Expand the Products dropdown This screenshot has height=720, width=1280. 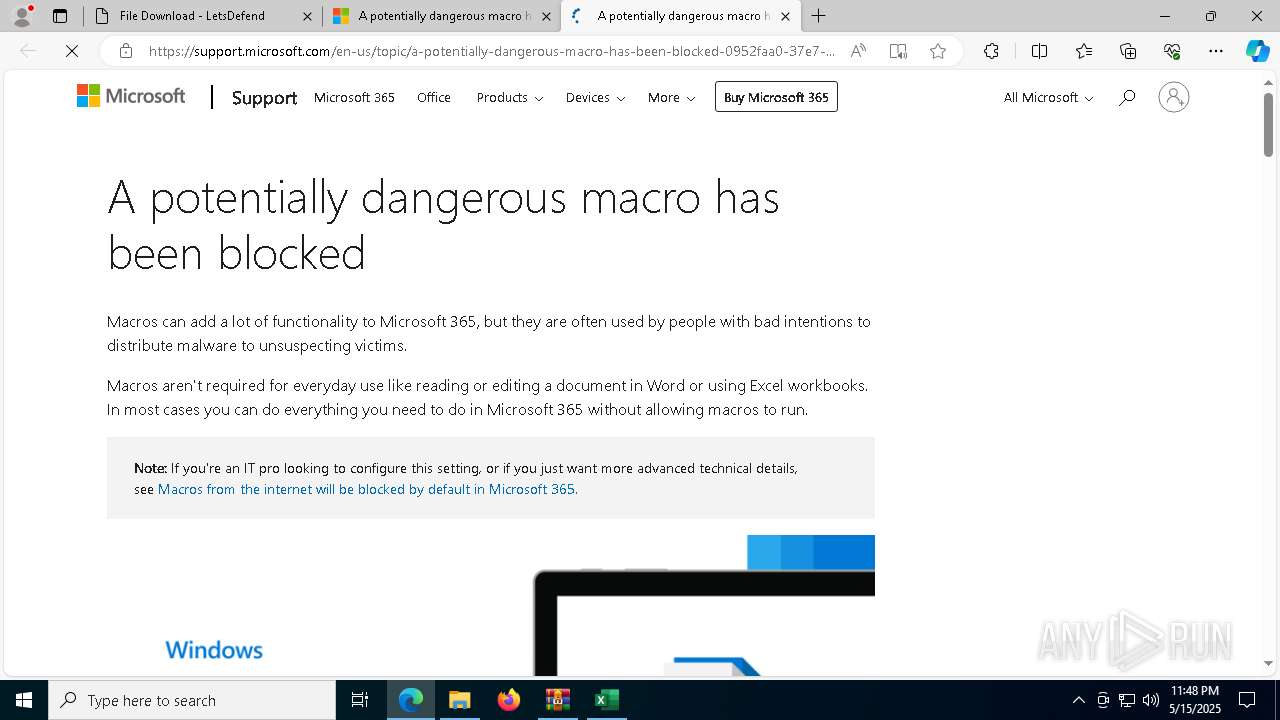510,97
